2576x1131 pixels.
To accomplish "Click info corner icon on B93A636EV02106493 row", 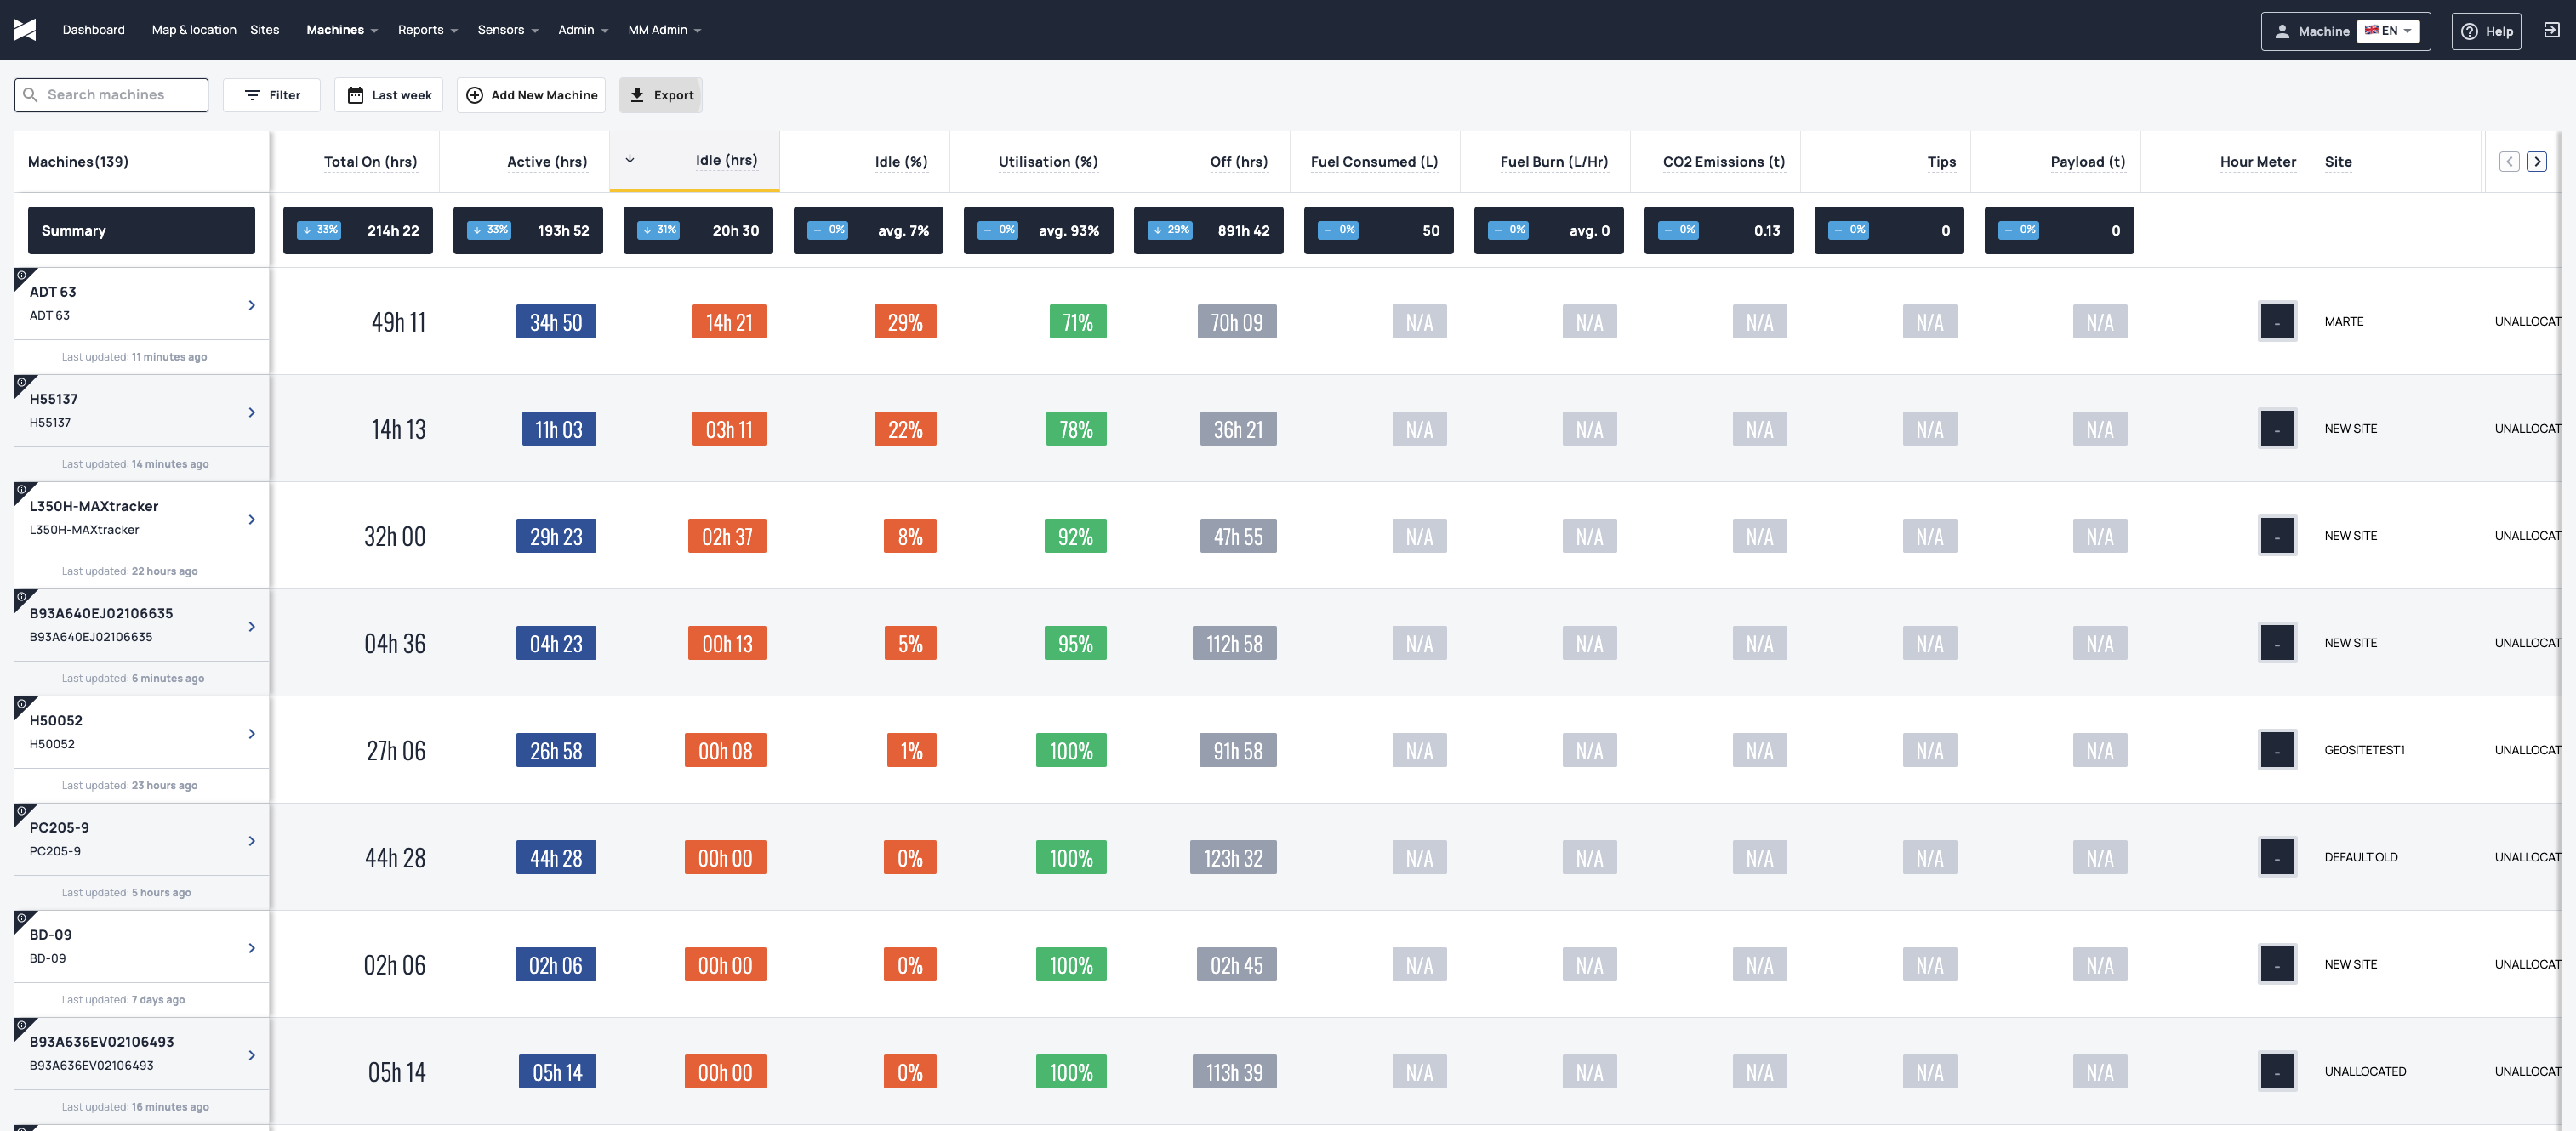I will tap(21, 1024).
